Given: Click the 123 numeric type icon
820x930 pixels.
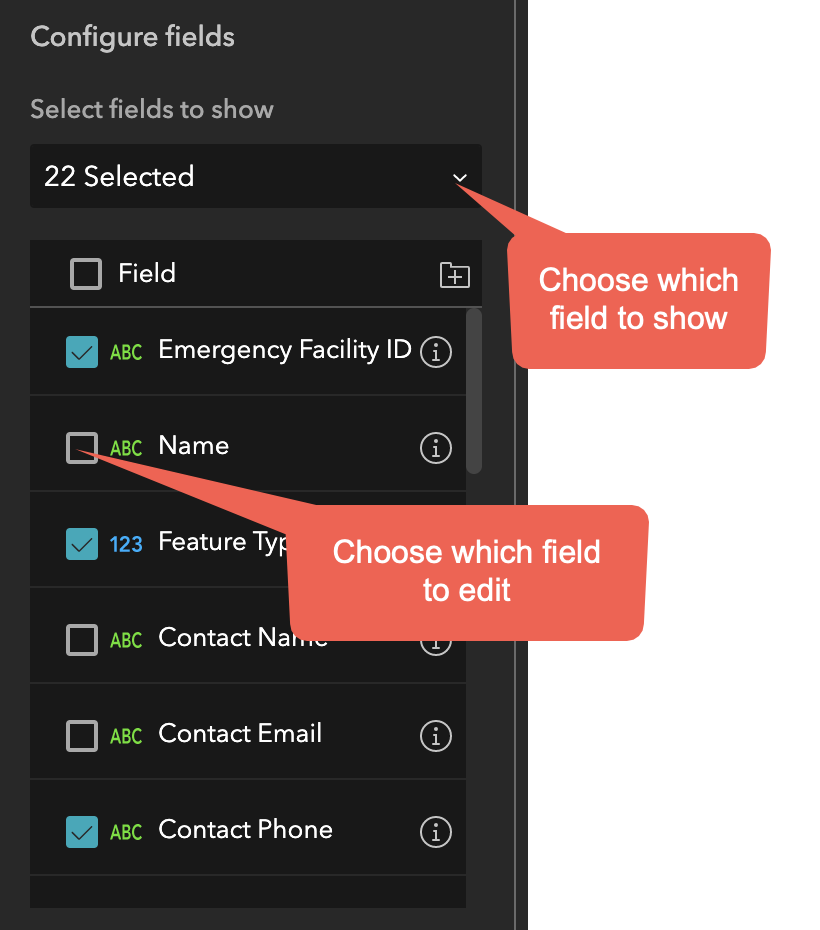Looking at the screenshot, I should coord(126,544).
